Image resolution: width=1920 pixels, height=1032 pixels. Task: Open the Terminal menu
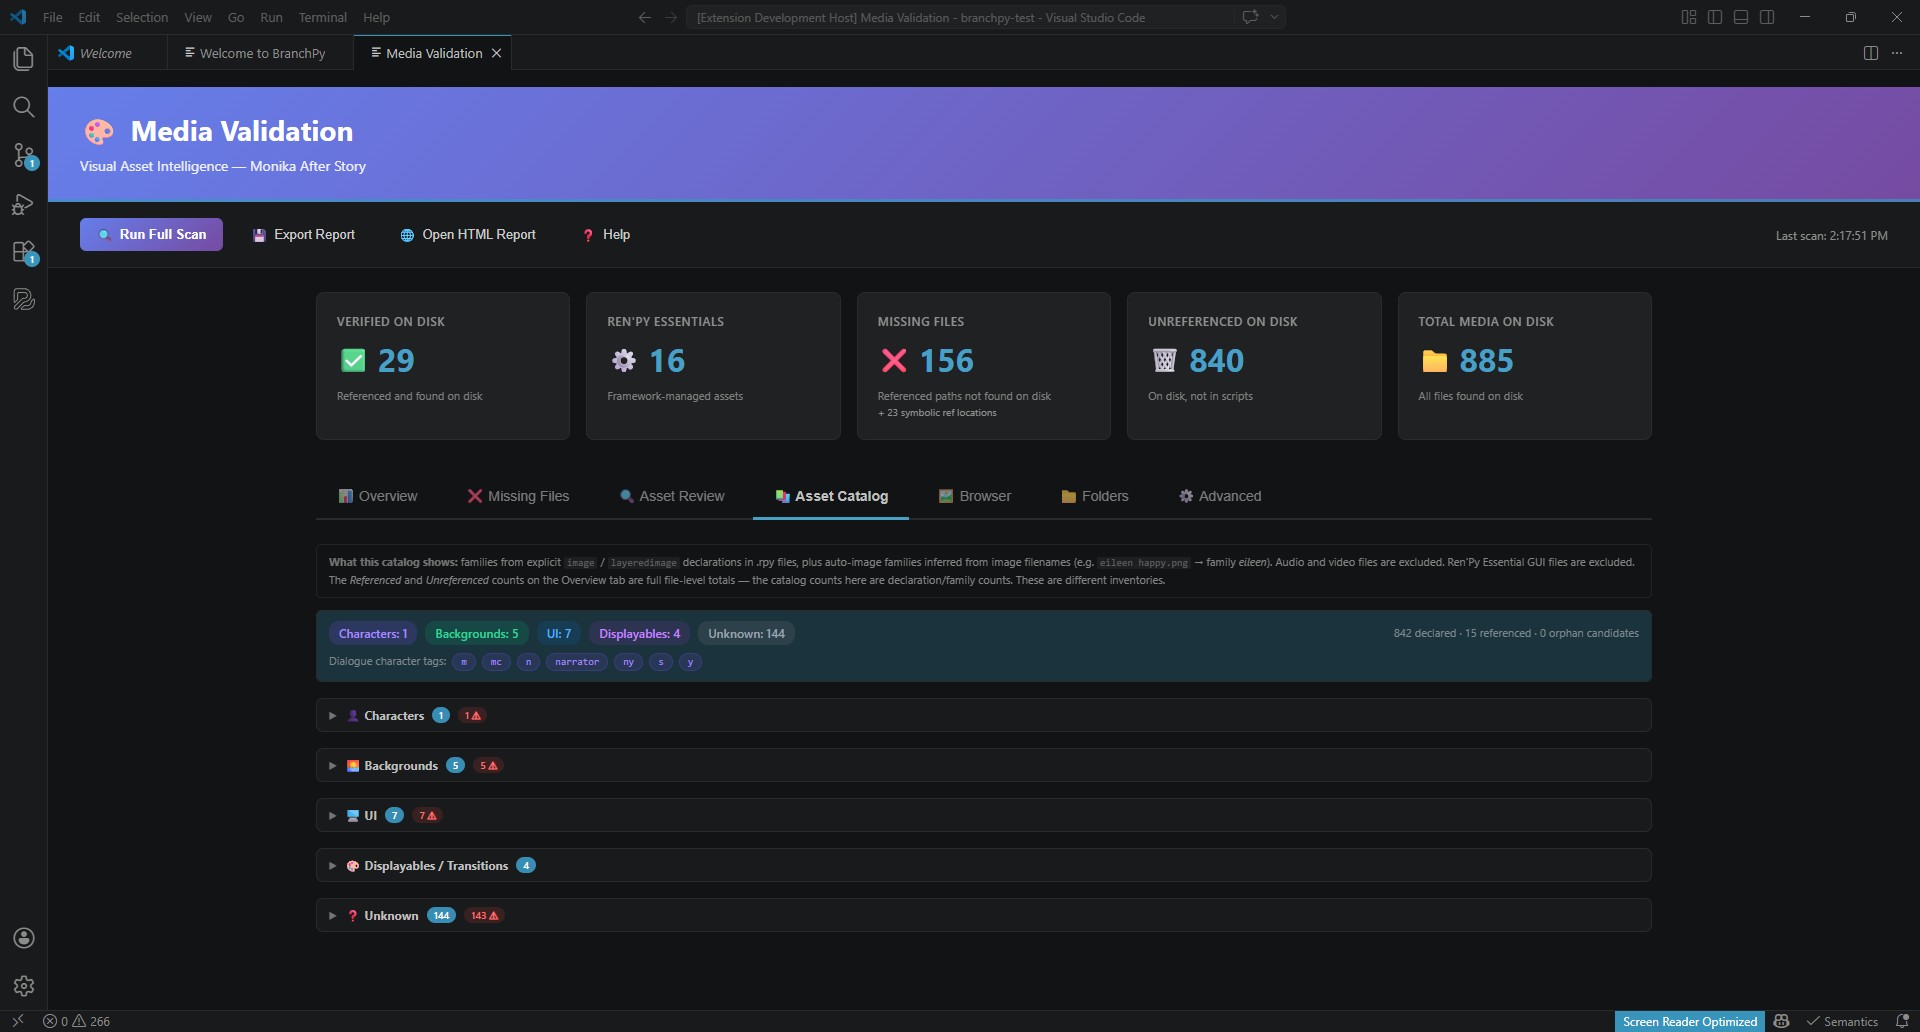(322, 17)
